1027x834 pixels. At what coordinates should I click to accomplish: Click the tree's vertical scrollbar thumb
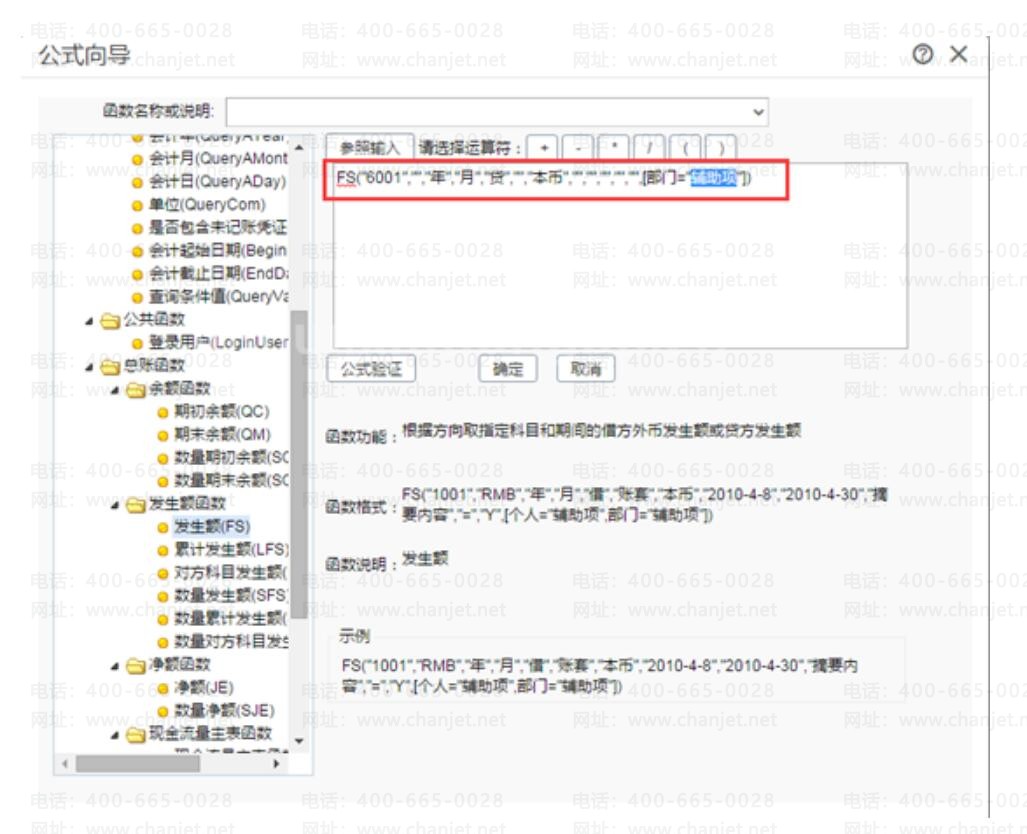[299, 464]
